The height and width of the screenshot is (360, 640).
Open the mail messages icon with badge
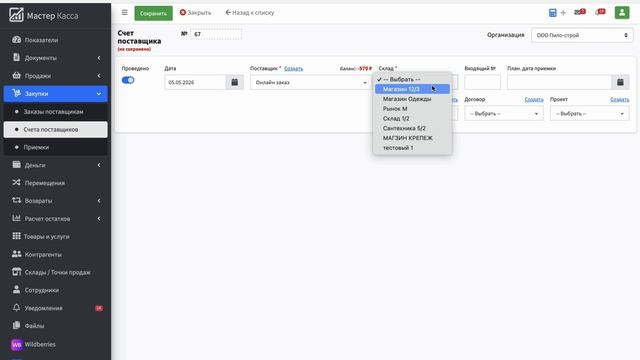579,12
